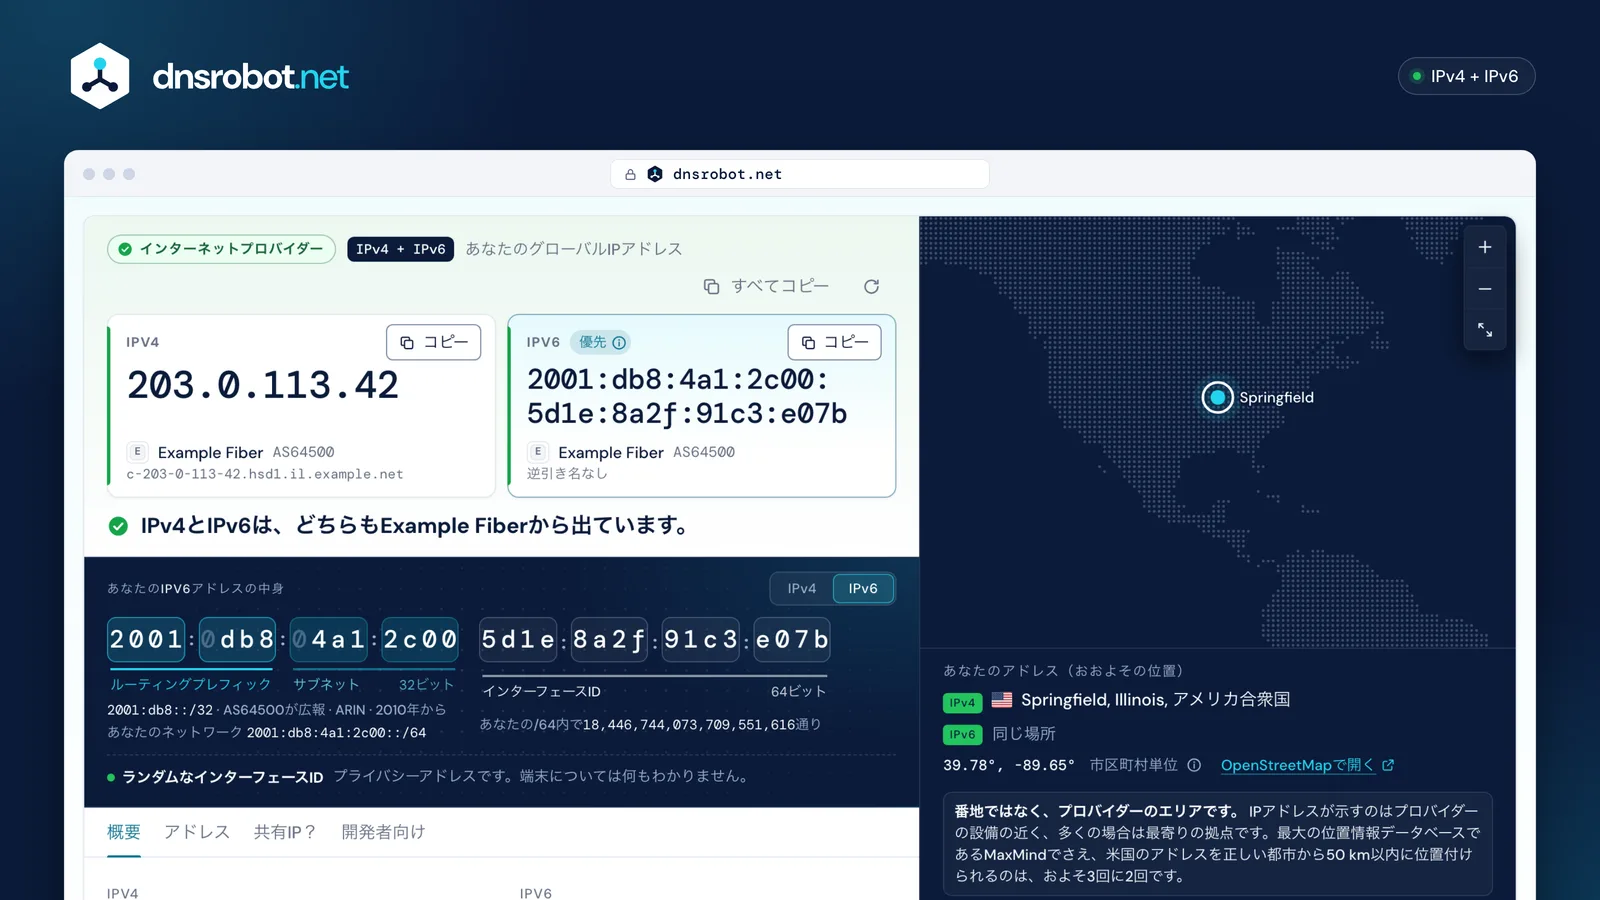Click the すべてコピー button
The height and width of the screenshot is (900, 1600).
coord(767,286)
